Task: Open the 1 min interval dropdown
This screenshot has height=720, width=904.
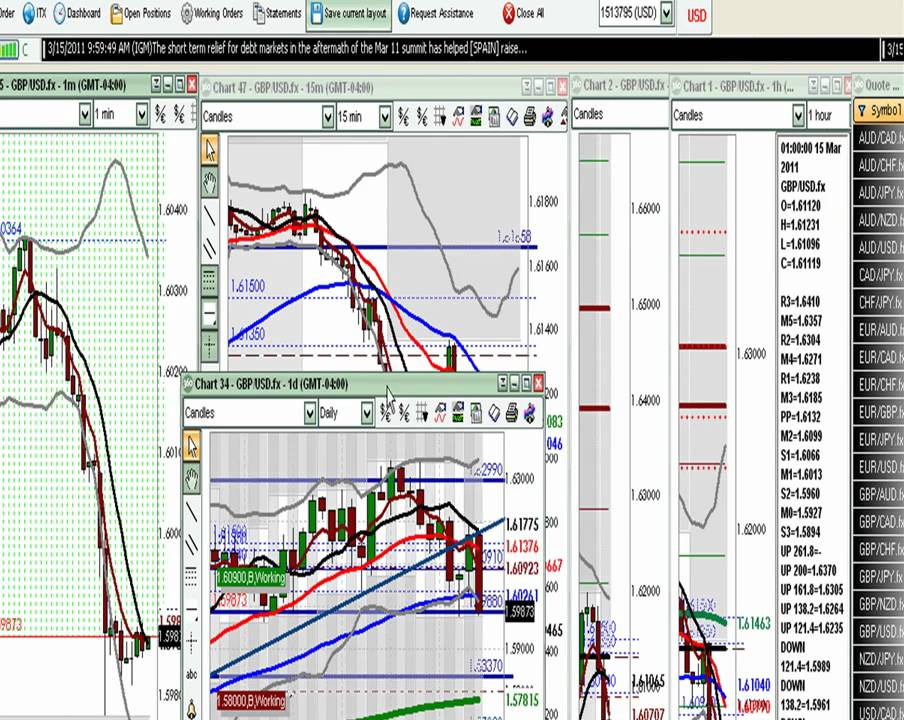Action: coord(142,114)
